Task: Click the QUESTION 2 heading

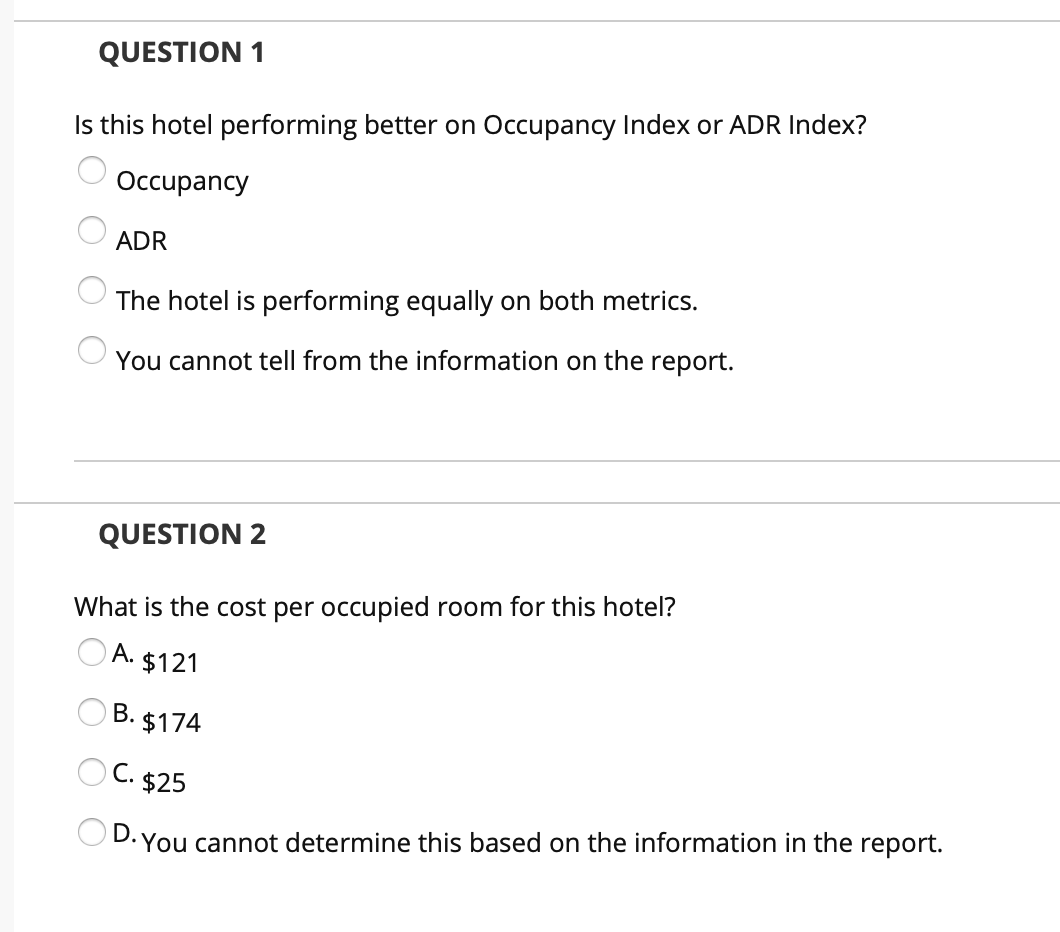Action: tap(183, 535)
